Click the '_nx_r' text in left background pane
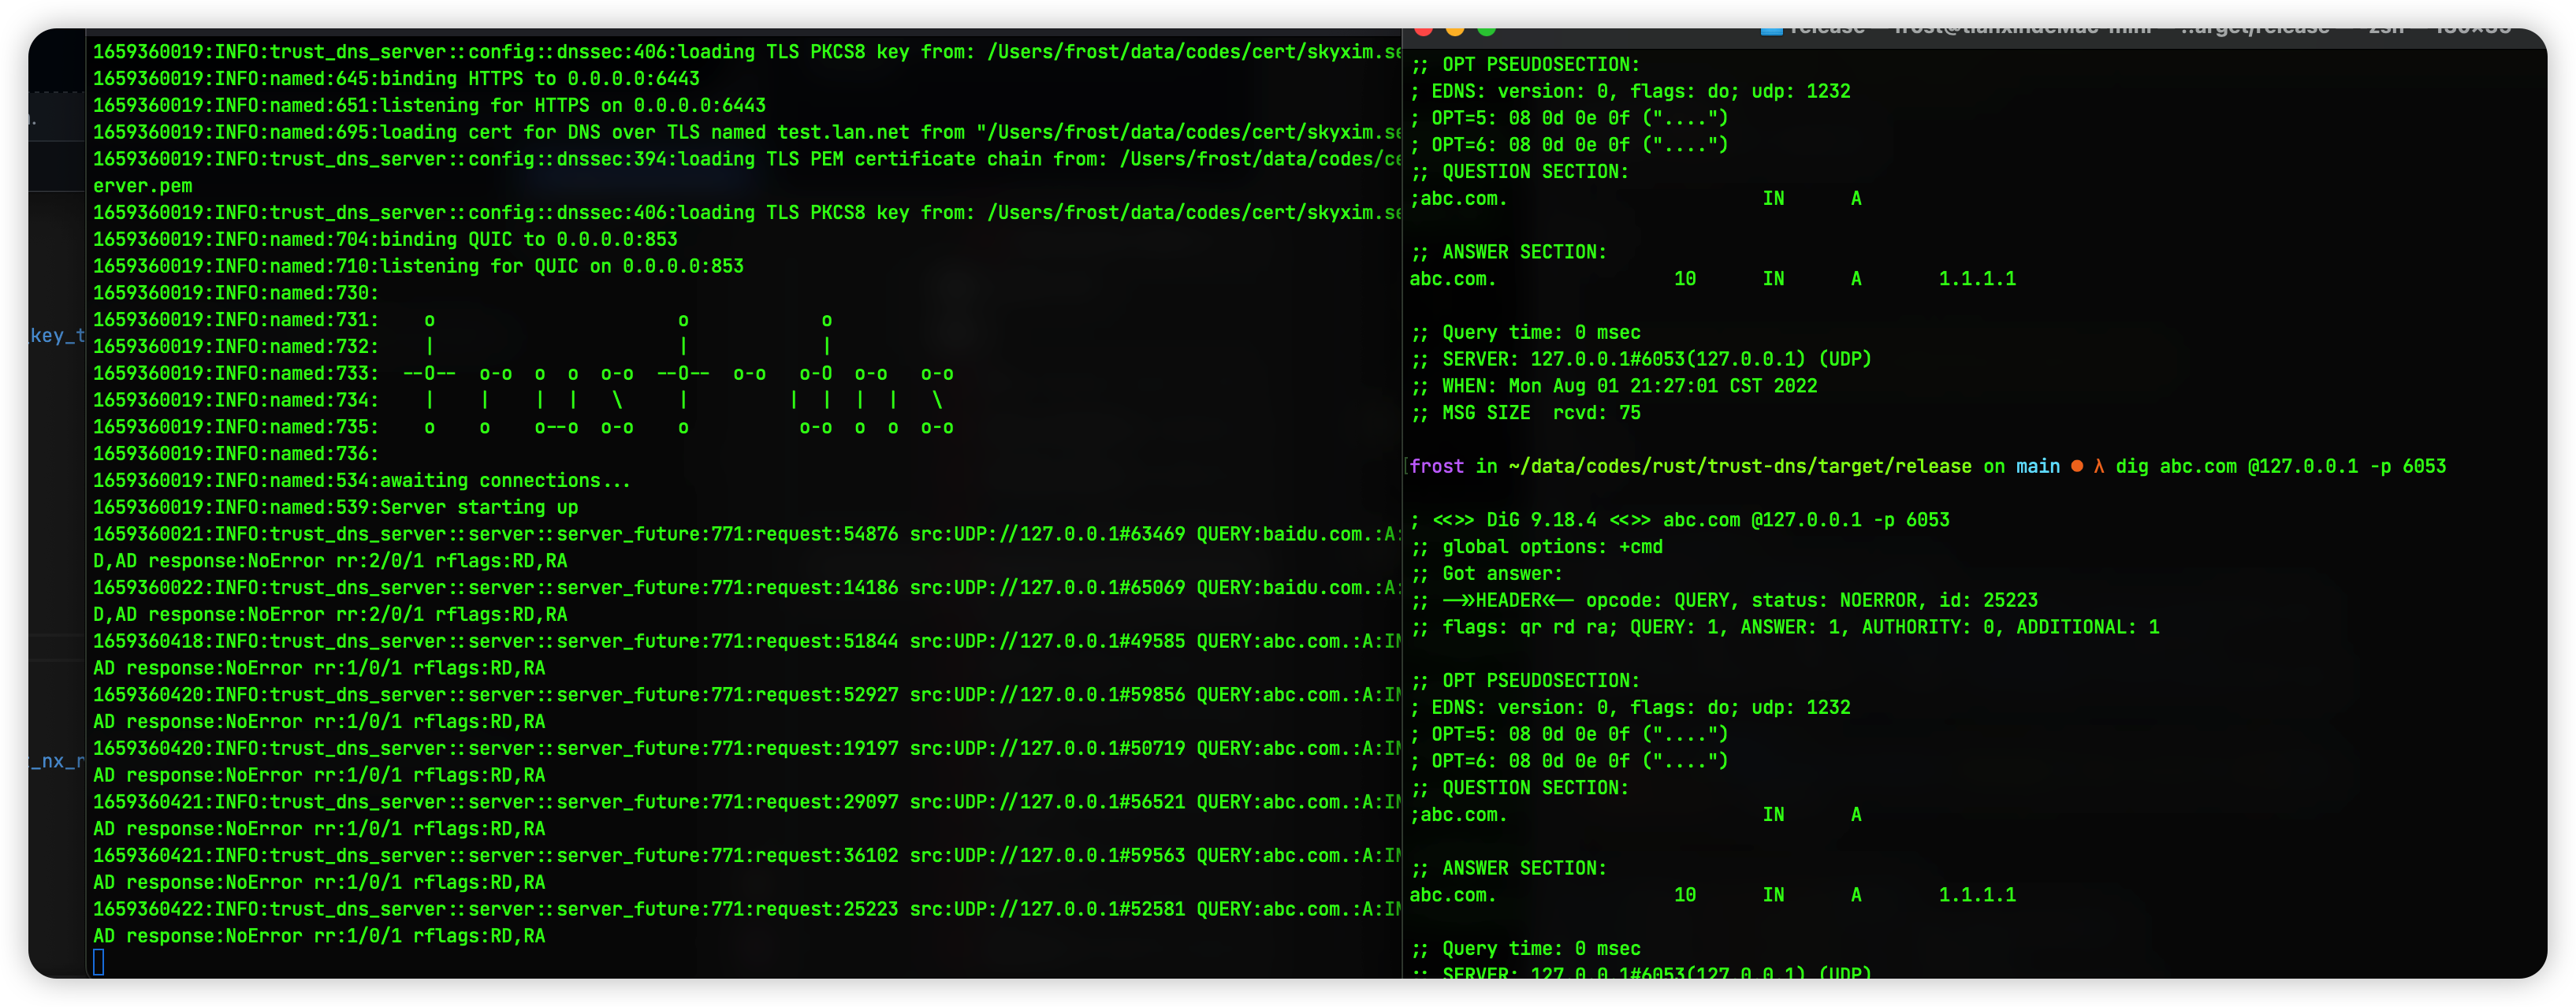 (x=57, y=762)
